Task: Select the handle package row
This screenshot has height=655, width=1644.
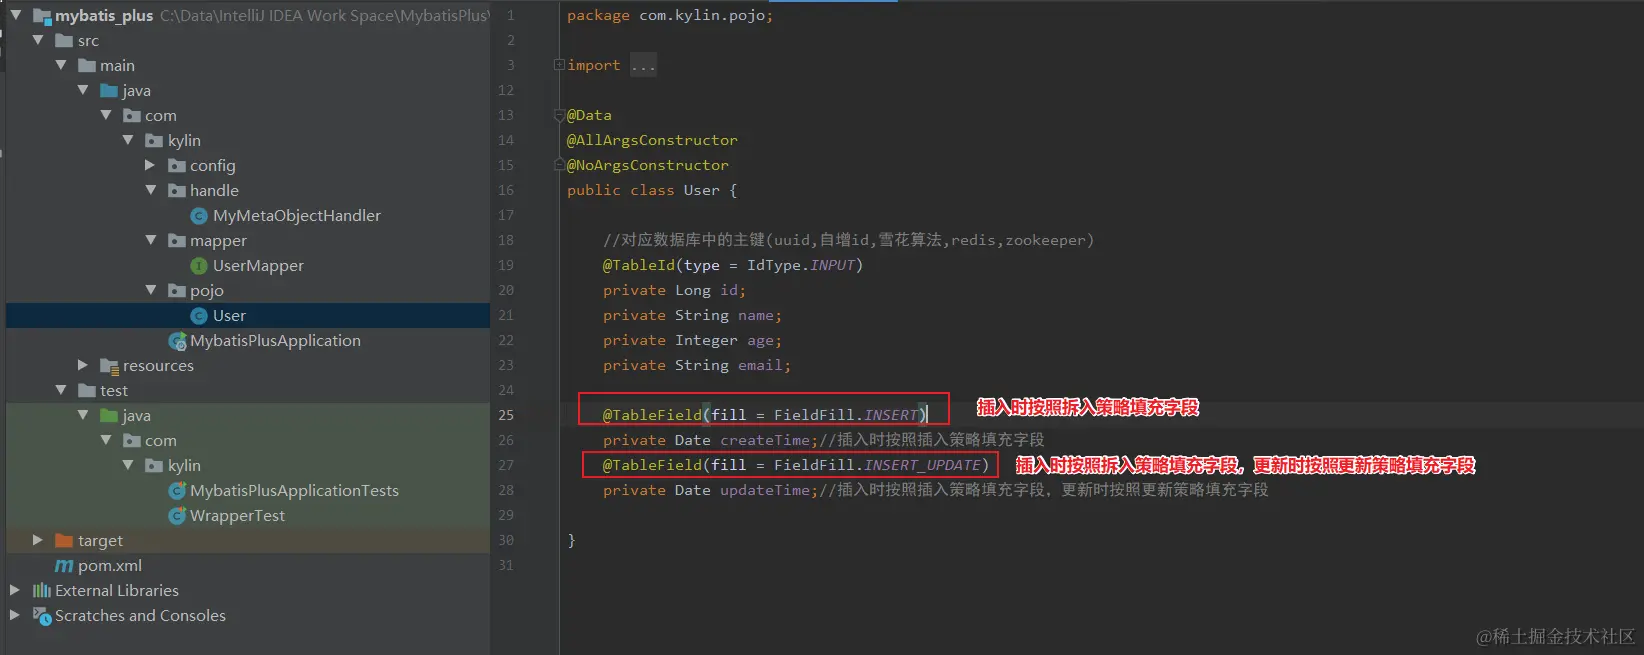Action: 248,190
